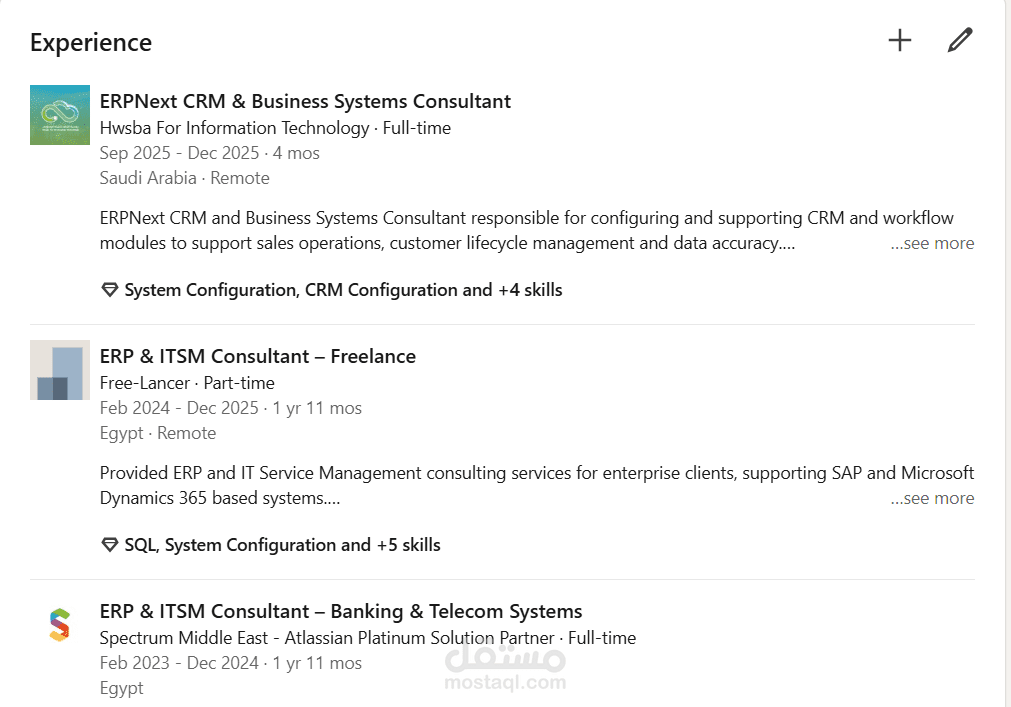Open the Banking & Telecom Systems job title
This screenshot has height=707, width=1011.
[x=341, y=611]
